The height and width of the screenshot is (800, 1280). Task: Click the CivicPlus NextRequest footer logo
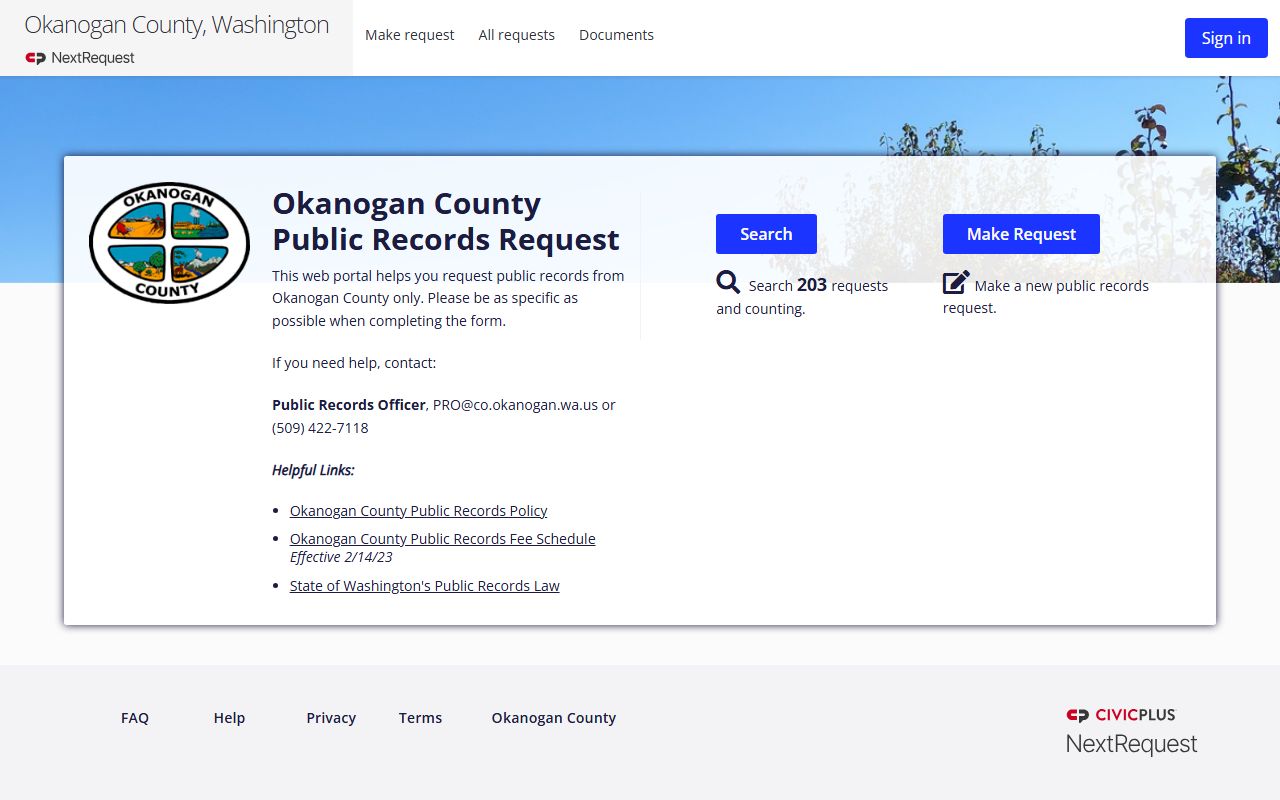[x=1131, y=731]
